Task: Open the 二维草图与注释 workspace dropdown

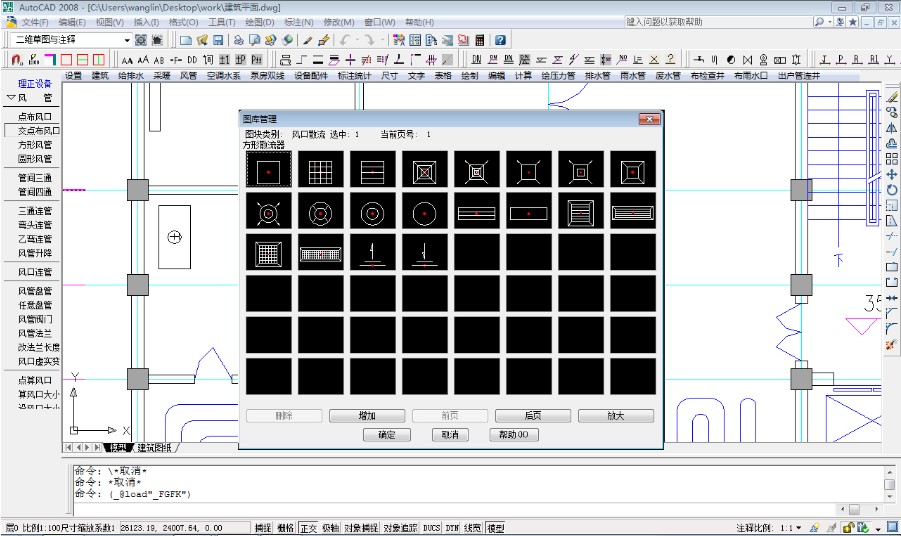Action: [x=126, y=40]
